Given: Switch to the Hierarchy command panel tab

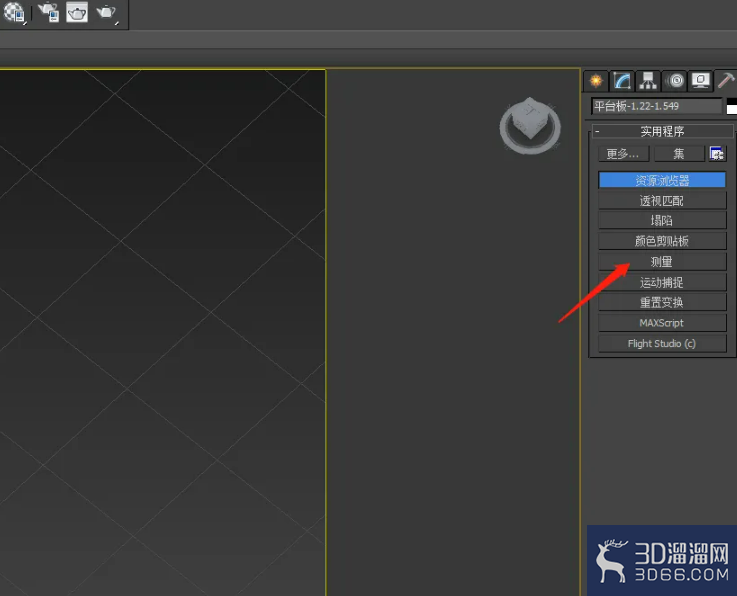Looking at the screenshot, I should tap(648, 81).
